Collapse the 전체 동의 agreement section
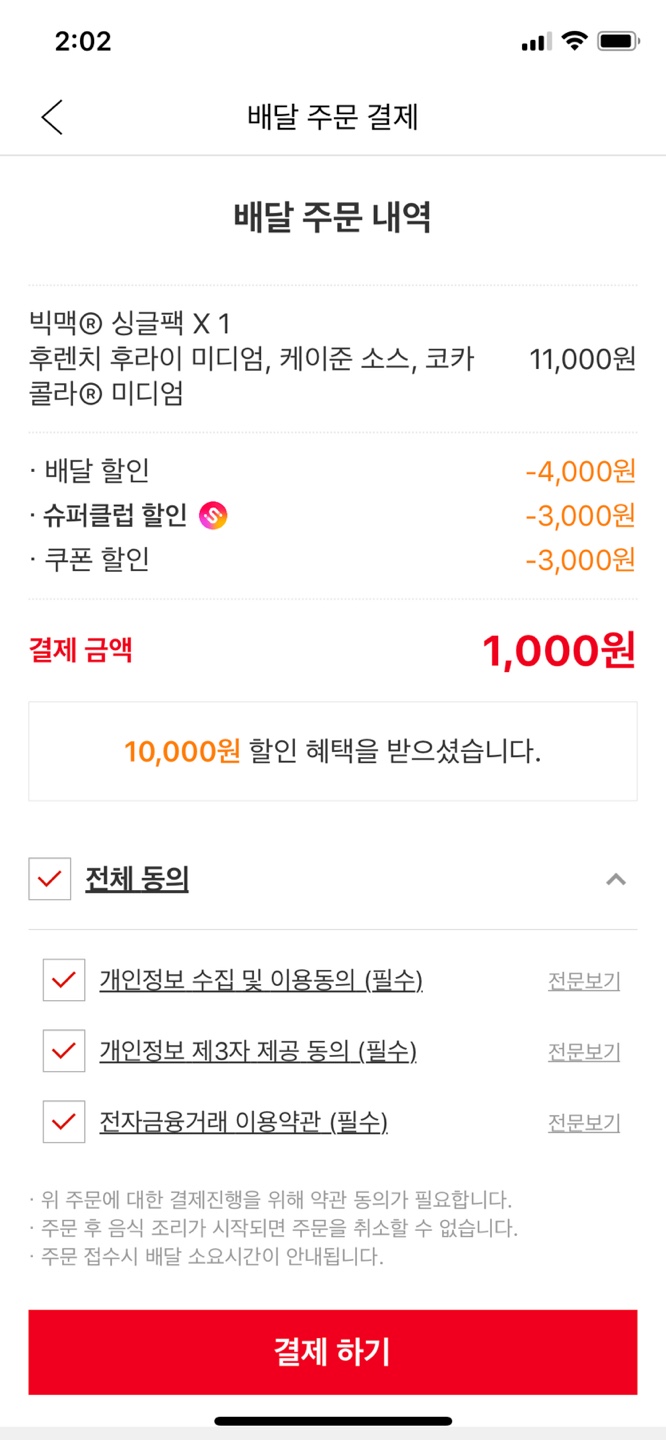666x1440 pixels. (616, 880)
